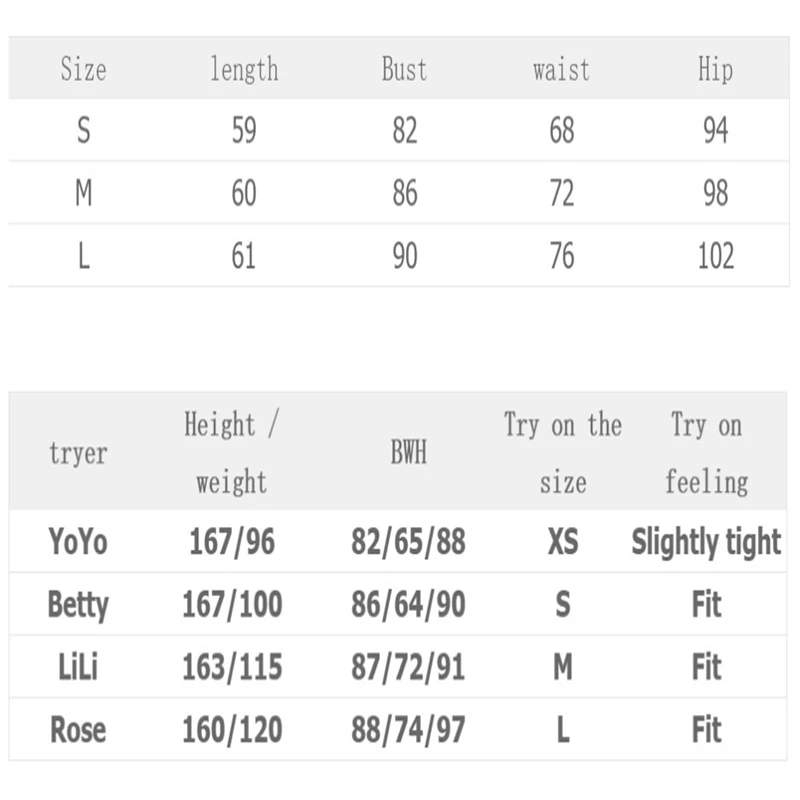This screenshot has width=800, height=800.
Task: Click the length column header
Action: tap(244, 70)
